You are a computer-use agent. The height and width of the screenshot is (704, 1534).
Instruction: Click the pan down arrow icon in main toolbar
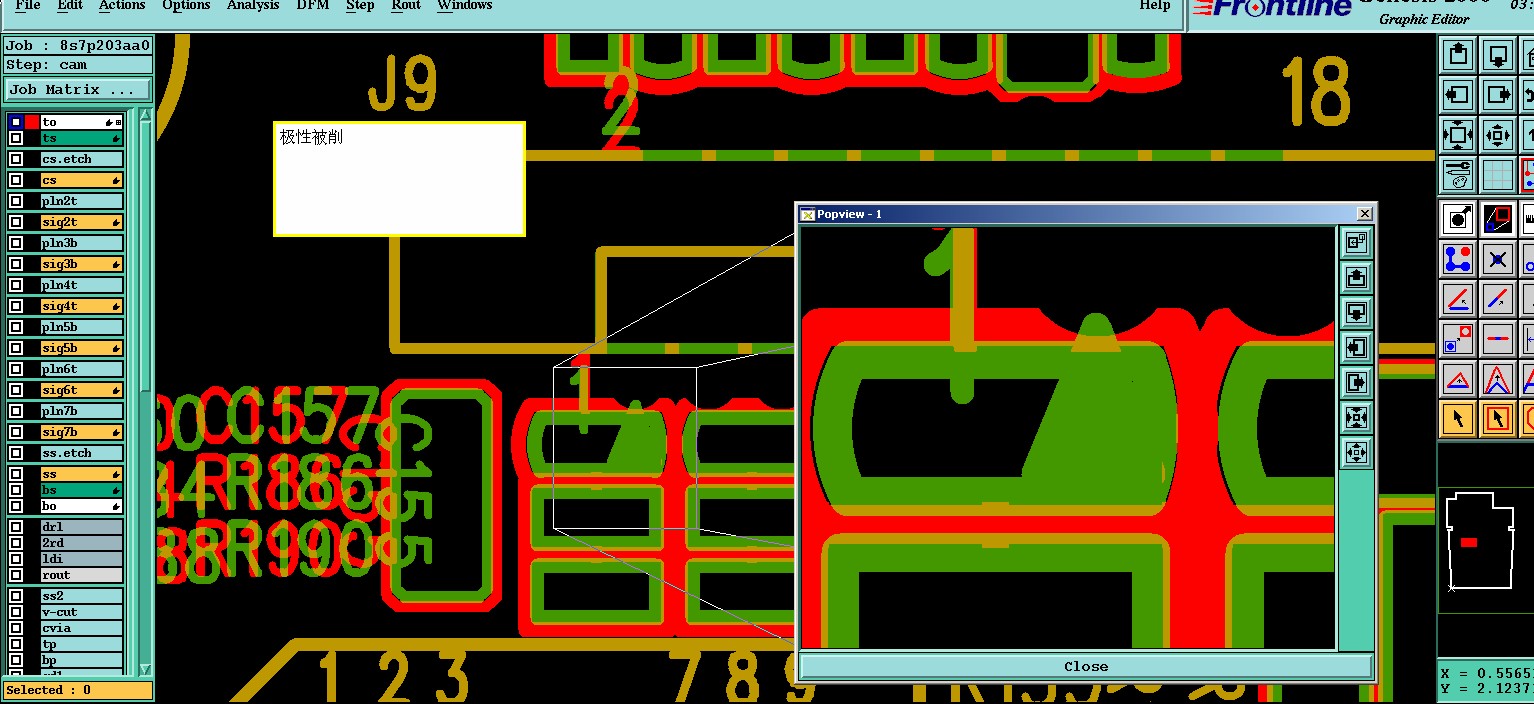pyautogui.click(x=1497, y=54)
